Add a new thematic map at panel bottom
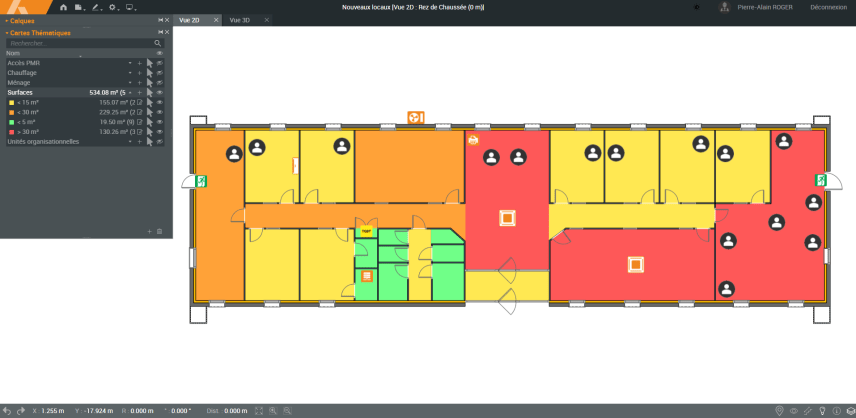 pyautogui.click(x=150, y=231)
